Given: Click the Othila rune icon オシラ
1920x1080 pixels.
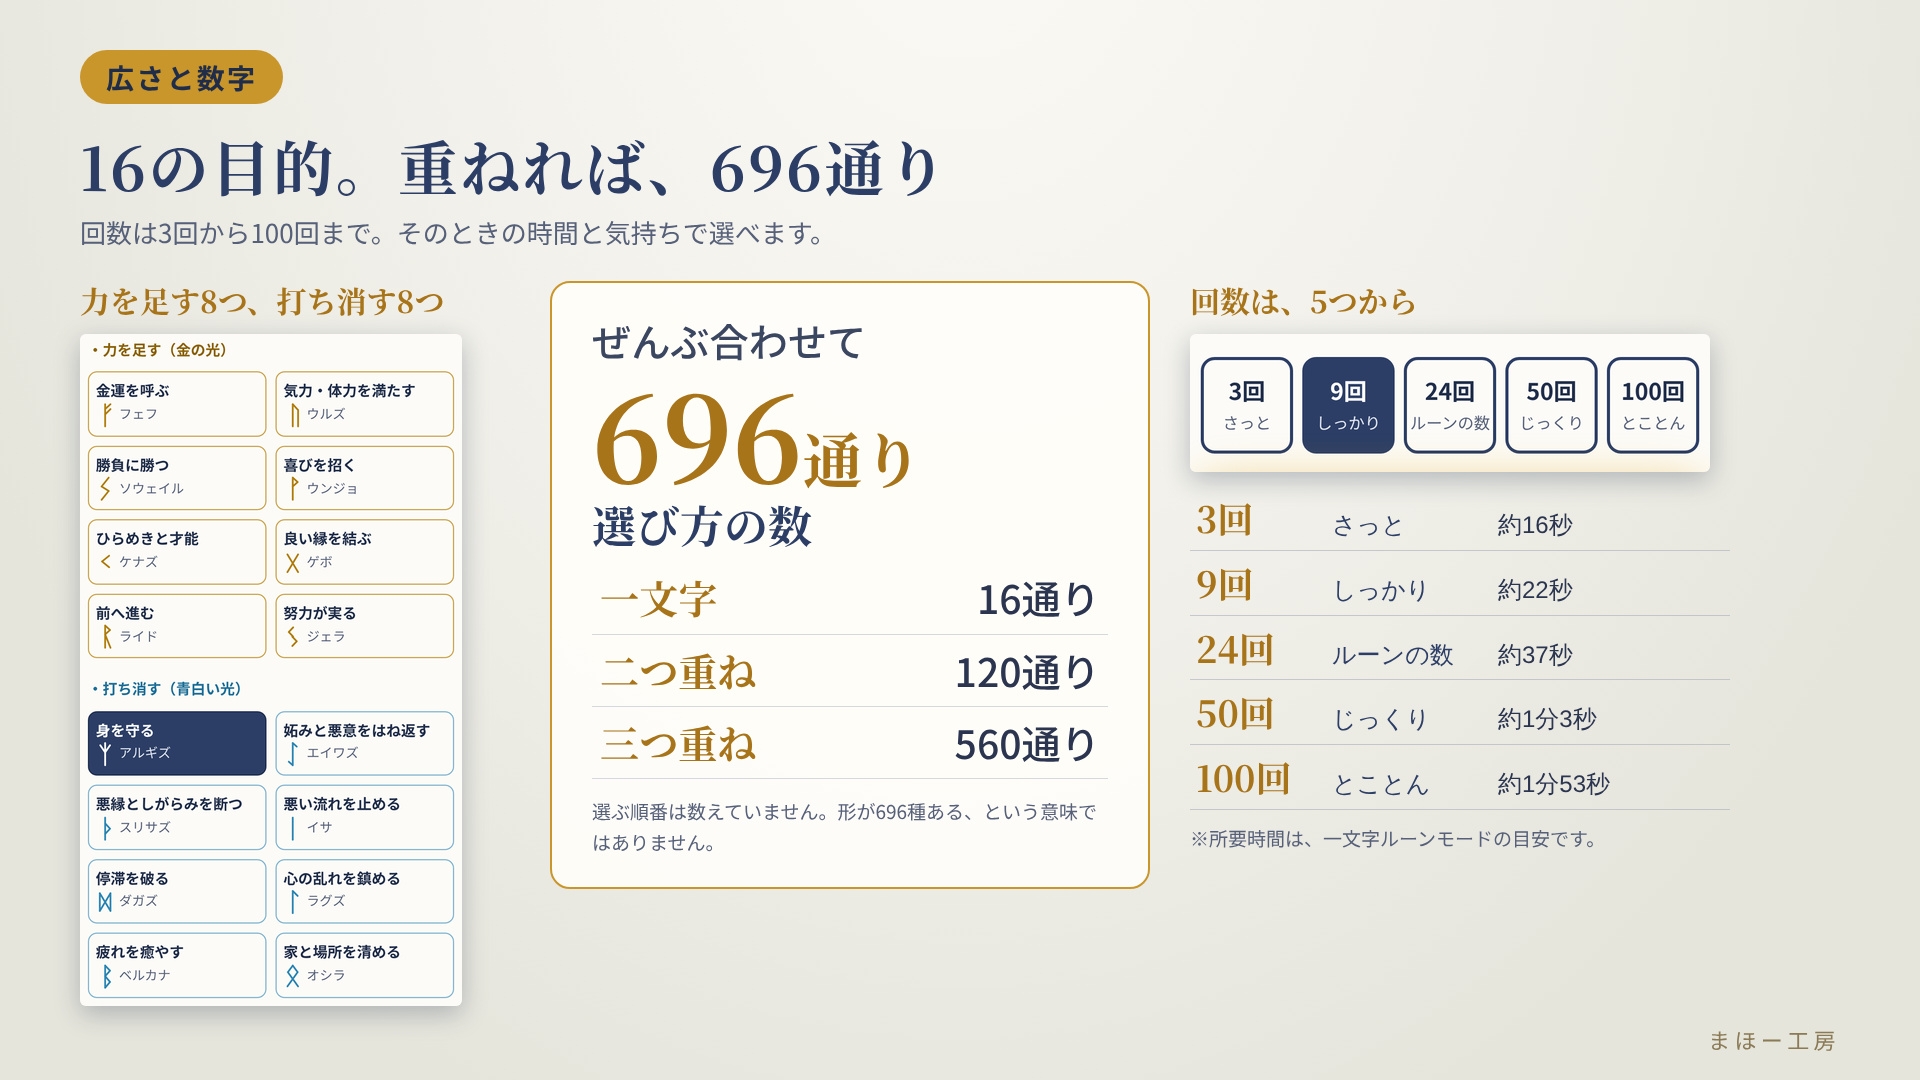Looking at the screenshot, I should click(x=293, y=976).
